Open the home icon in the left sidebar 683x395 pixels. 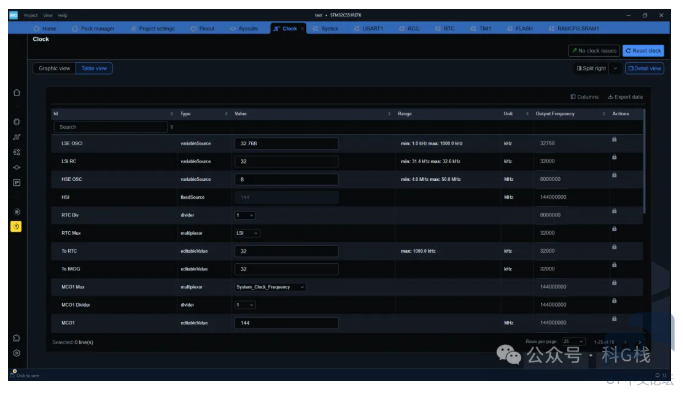pyautogui.click(x=17, y=92)
